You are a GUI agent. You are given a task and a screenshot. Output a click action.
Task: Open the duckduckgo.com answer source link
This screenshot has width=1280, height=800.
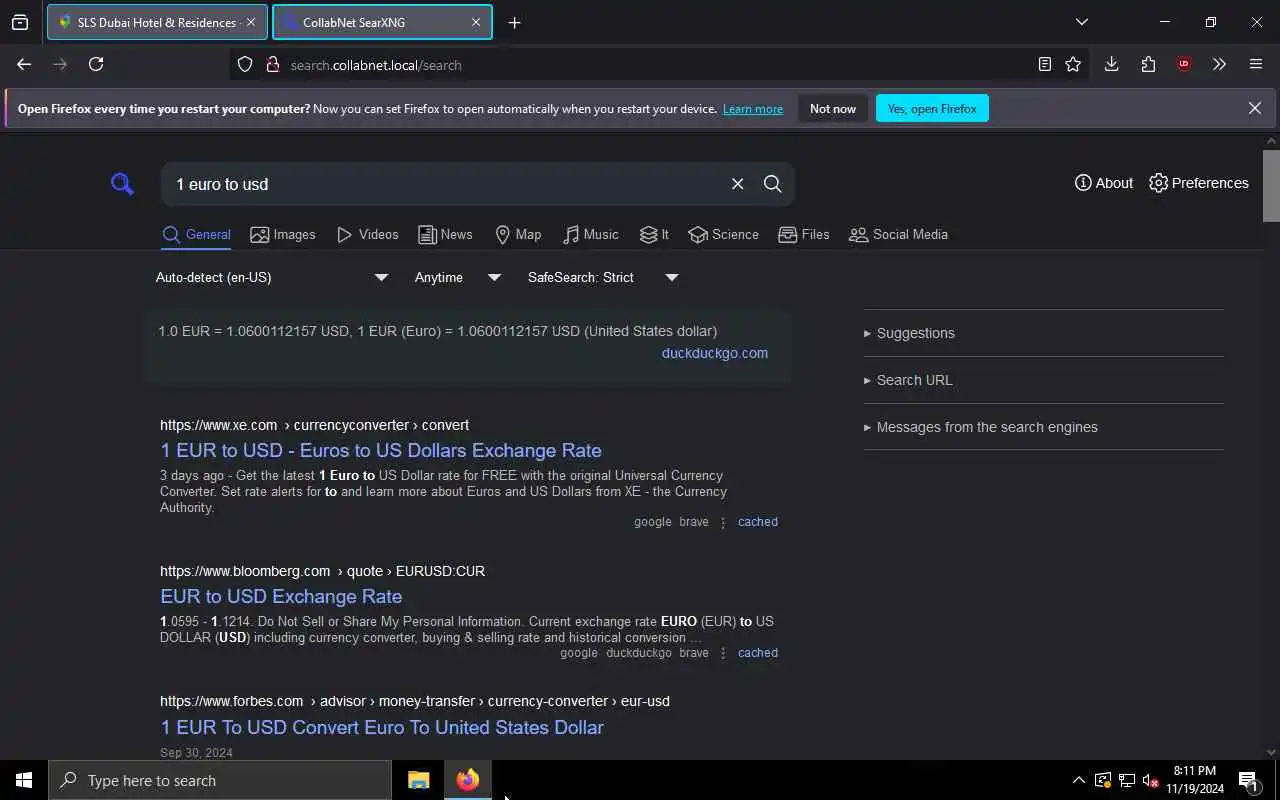pyautogui.click(x=715, y=353)
